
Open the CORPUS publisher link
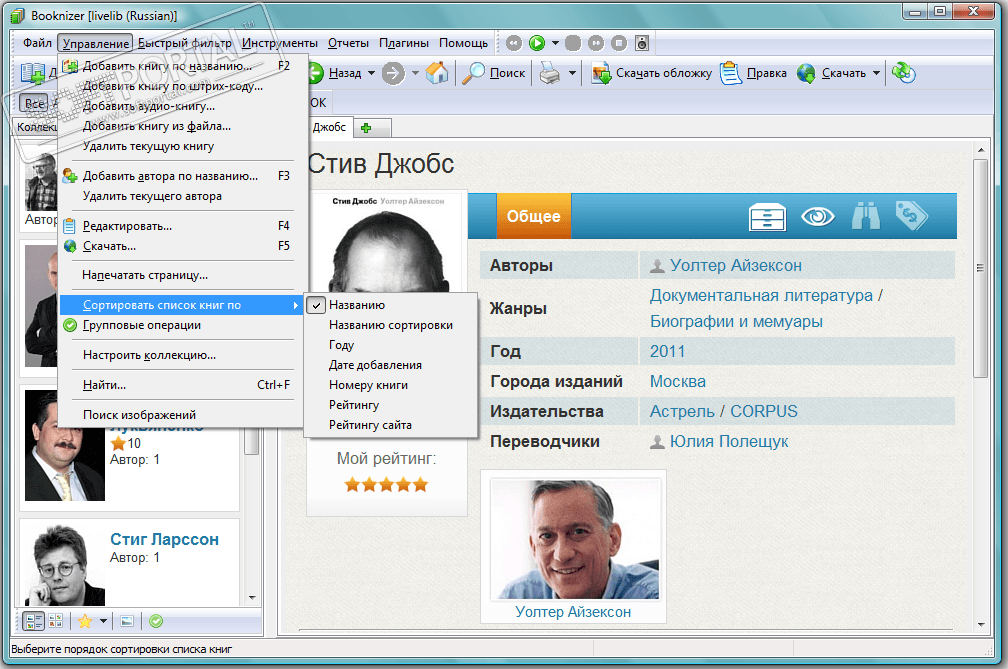[x=764, y=411]
